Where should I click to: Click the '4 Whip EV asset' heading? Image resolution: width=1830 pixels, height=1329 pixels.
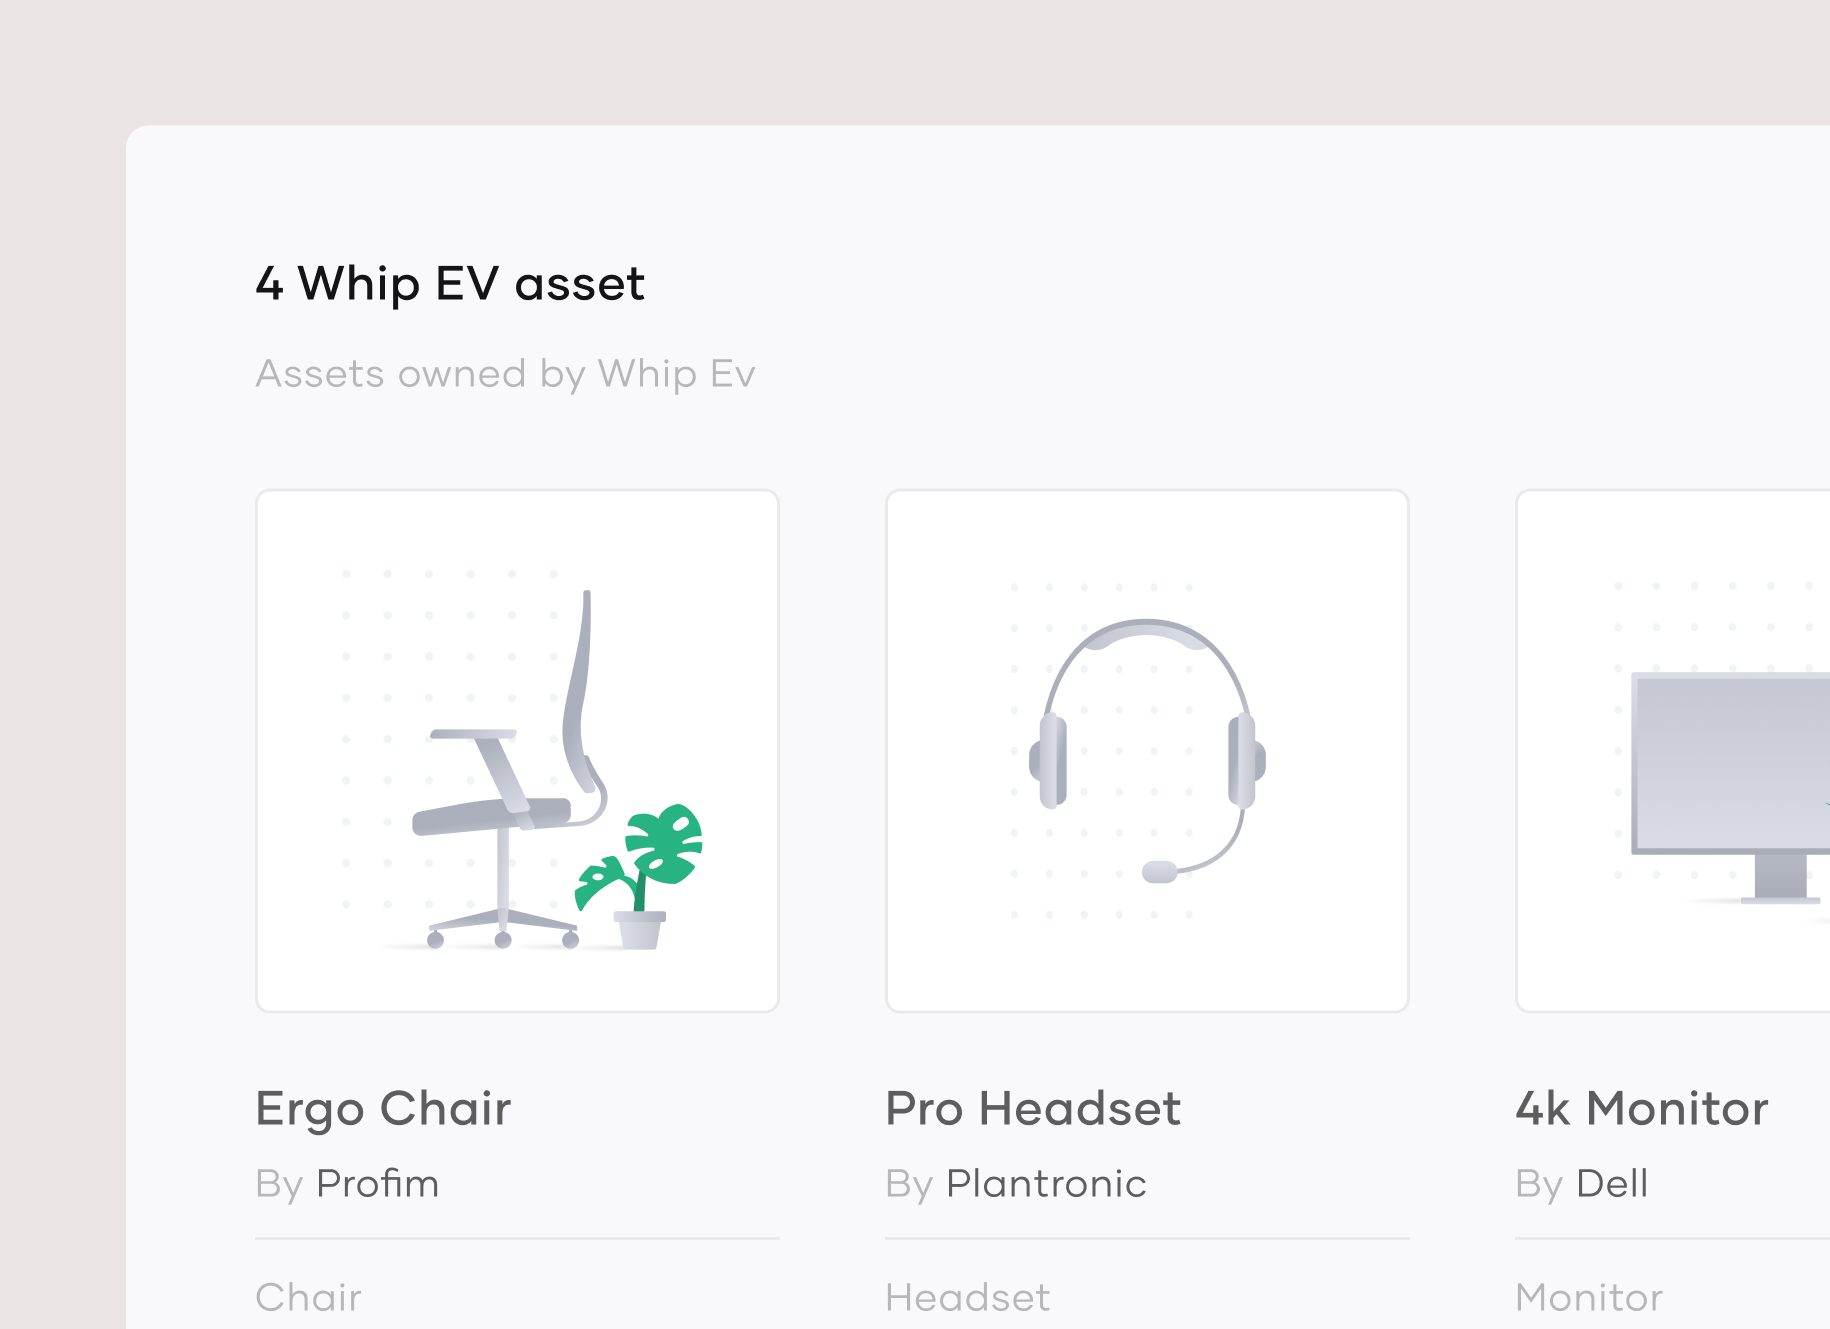click(x=450, y=283)
